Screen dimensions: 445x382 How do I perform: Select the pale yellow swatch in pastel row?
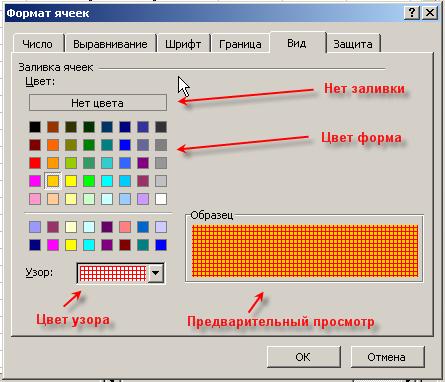[71, 199]
